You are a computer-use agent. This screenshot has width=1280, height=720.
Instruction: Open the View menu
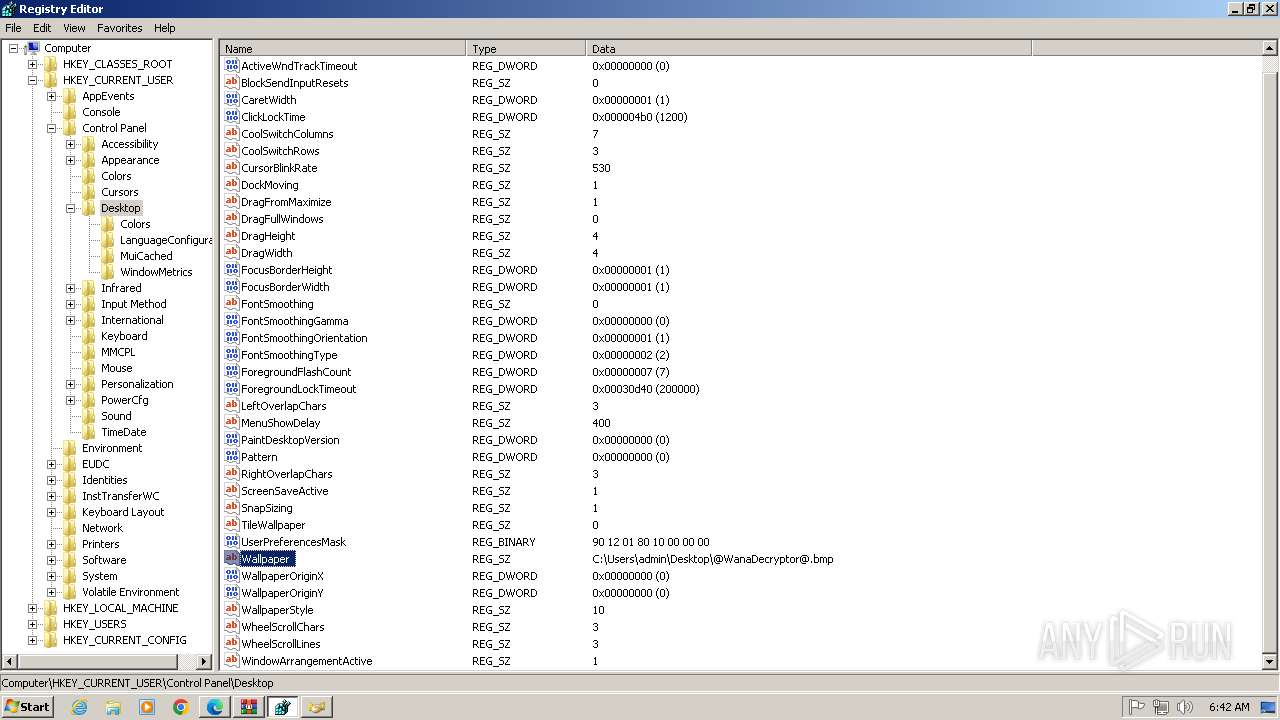tap(74, 28)
